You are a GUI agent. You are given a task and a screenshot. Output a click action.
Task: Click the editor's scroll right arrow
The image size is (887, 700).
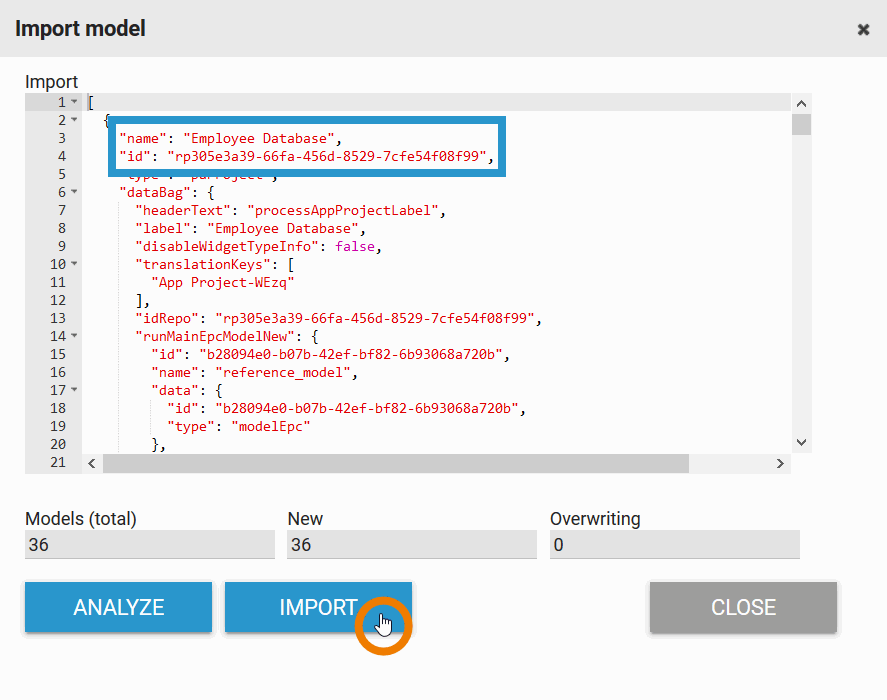click(x=781, y=464)
